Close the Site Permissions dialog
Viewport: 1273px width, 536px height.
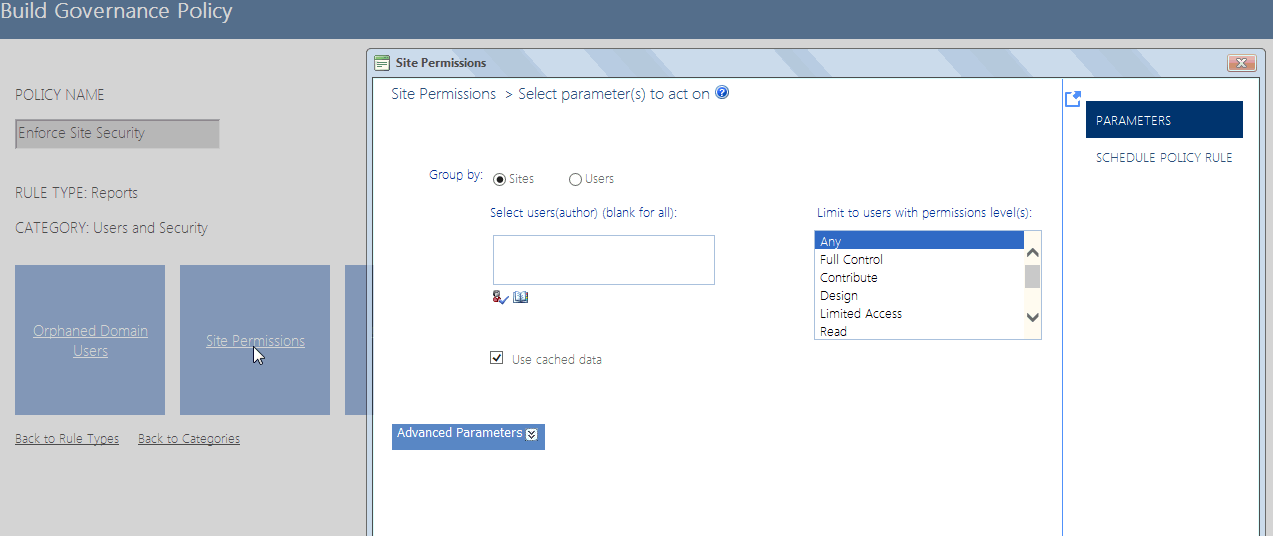click(x=1241, y=63)
